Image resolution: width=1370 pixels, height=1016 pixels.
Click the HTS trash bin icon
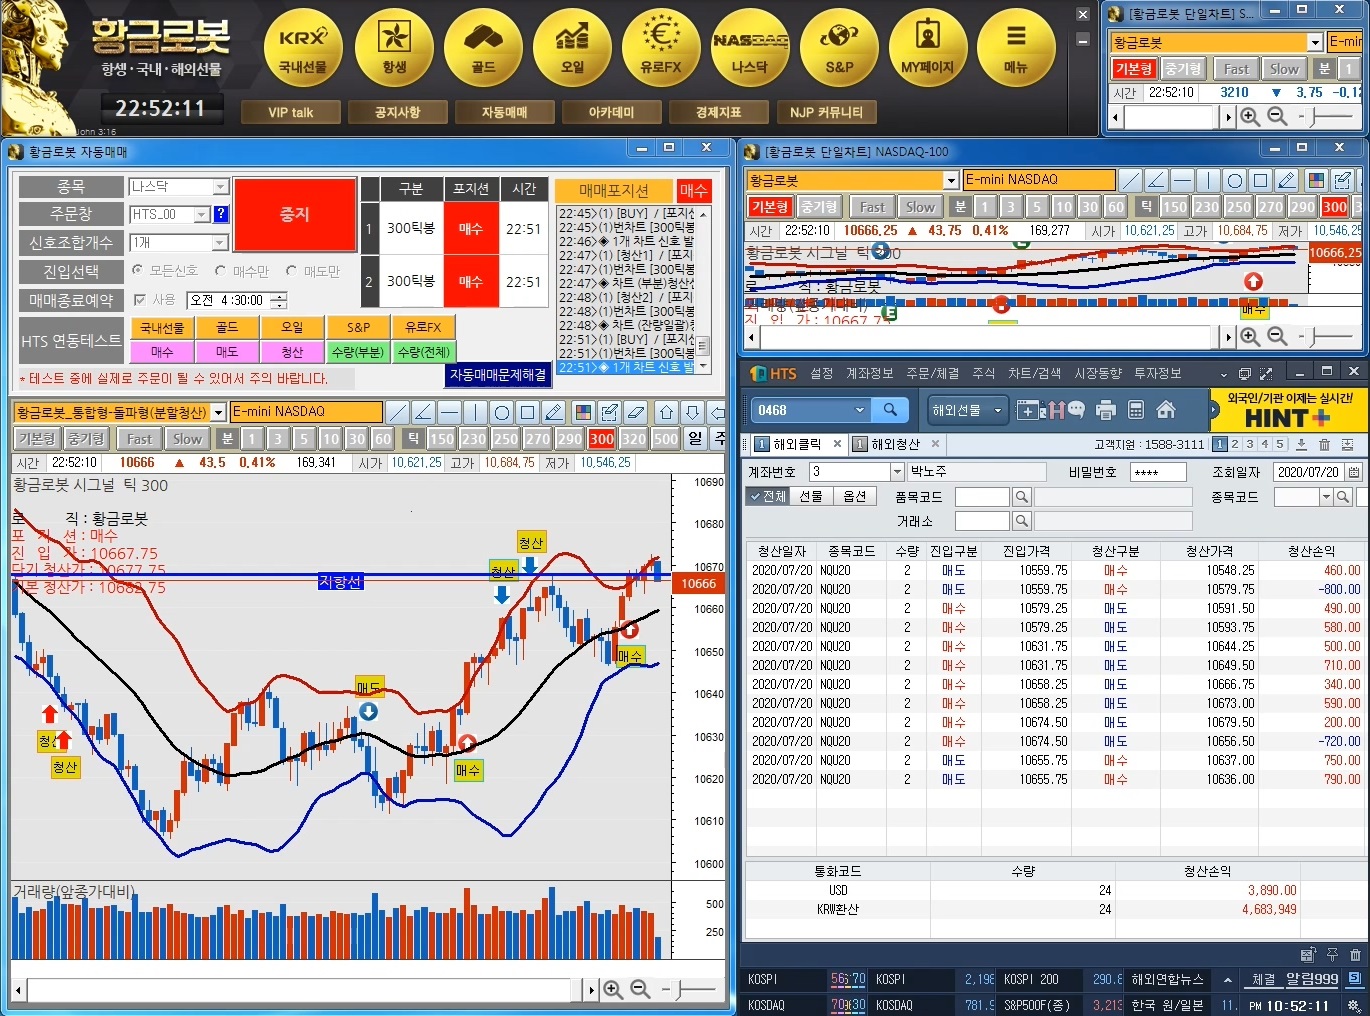coord(1324,444)
